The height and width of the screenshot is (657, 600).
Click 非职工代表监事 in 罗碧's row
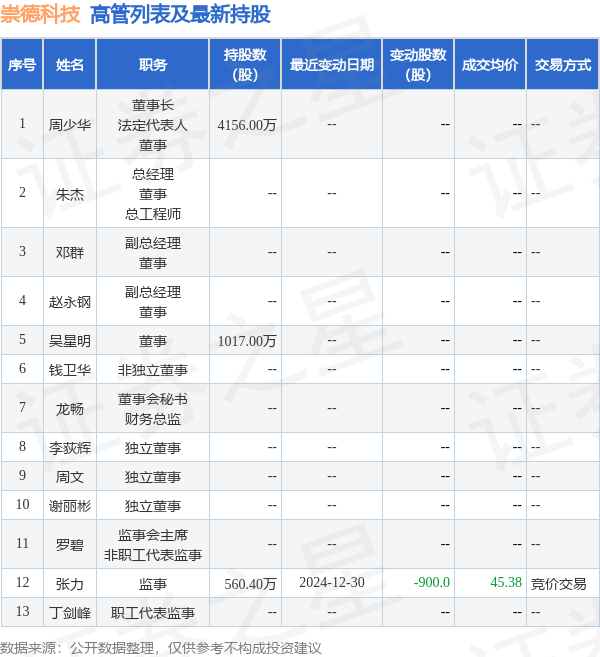coord(153,555)
